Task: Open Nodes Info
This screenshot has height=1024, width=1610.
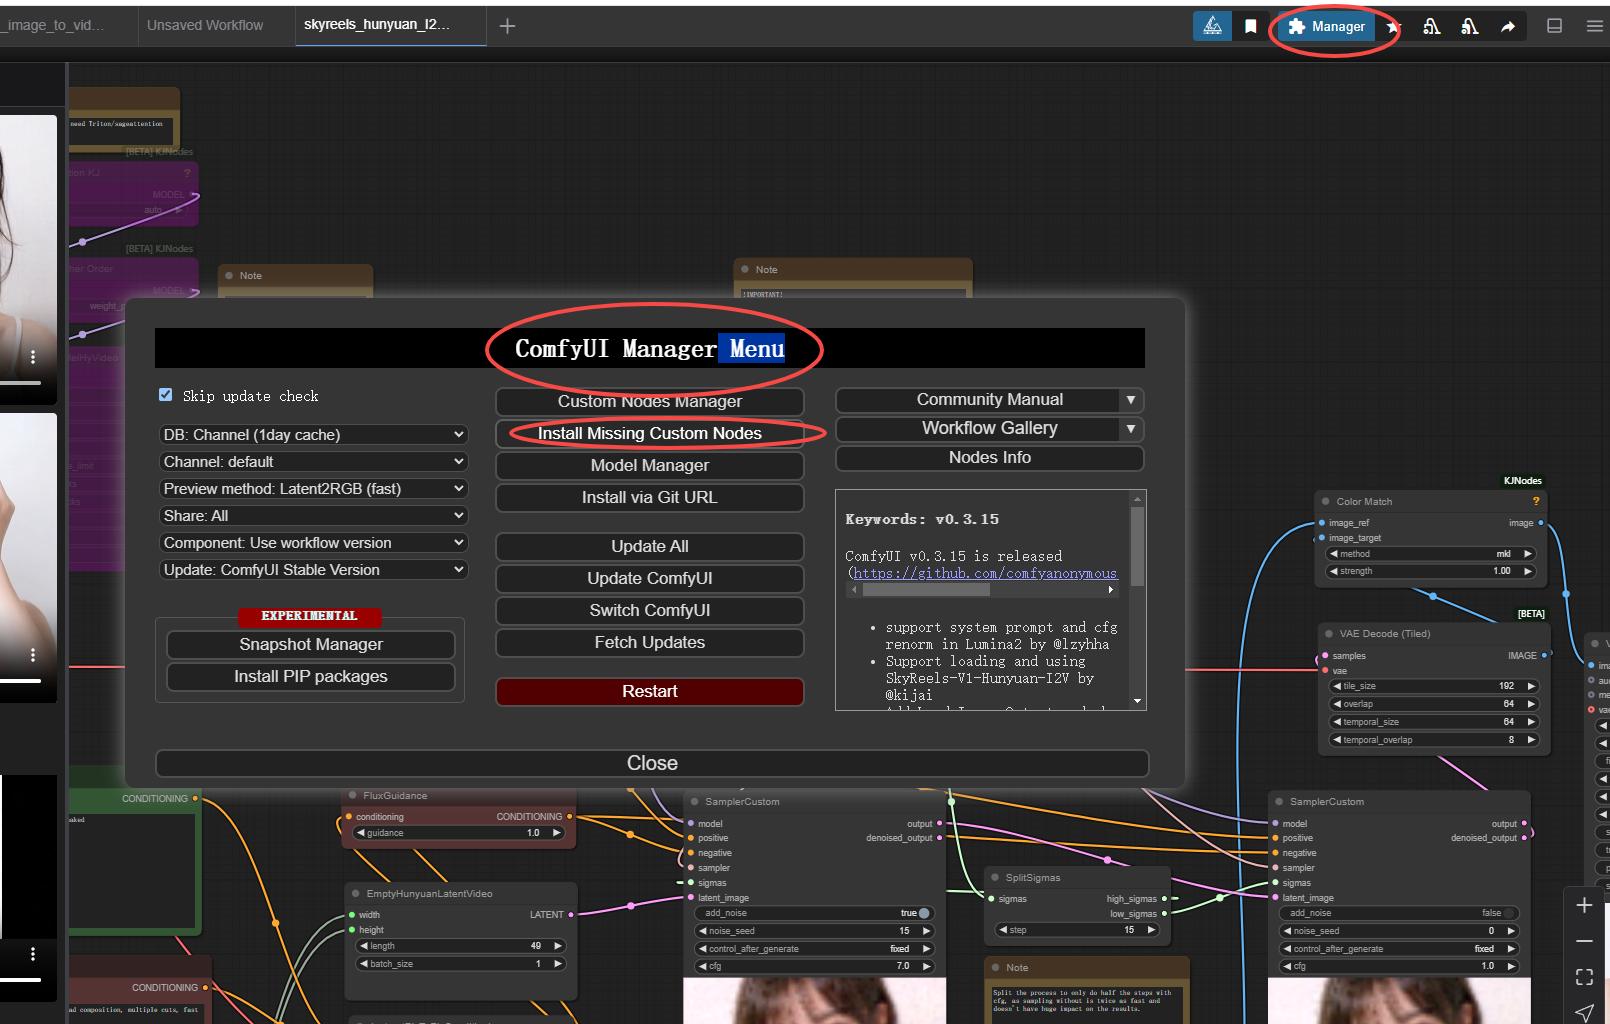Action: pyautogui.click(x=990, y=457)
